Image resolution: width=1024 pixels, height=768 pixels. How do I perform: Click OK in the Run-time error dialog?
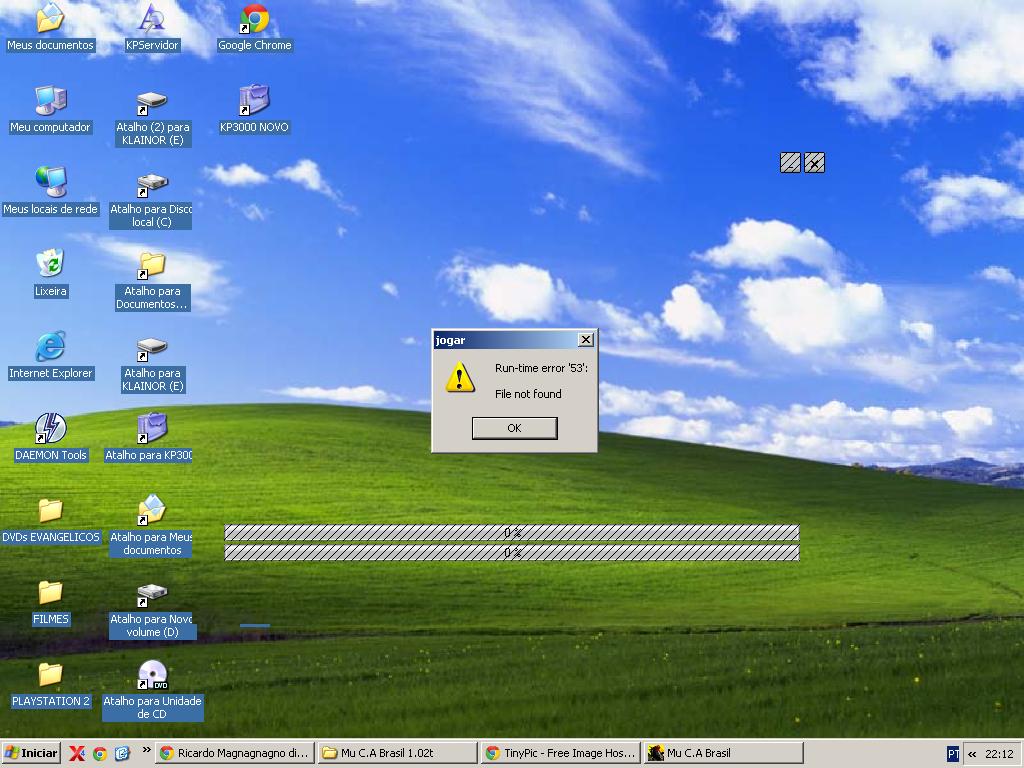coord(514,428)
